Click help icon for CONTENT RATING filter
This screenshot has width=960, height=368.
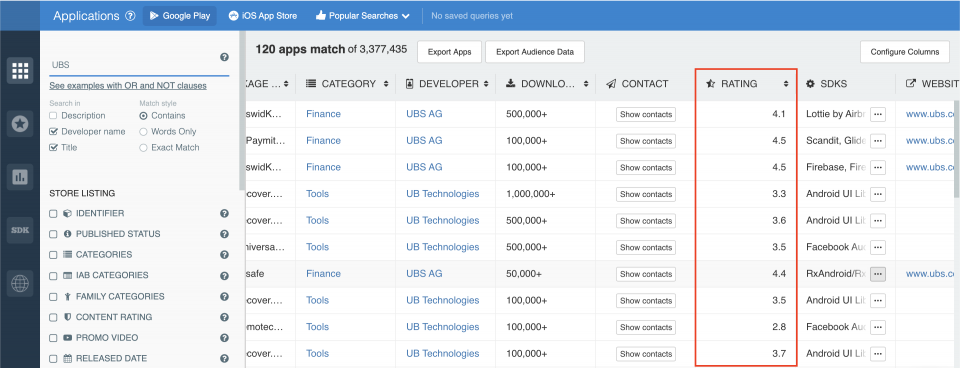(224, 317)
